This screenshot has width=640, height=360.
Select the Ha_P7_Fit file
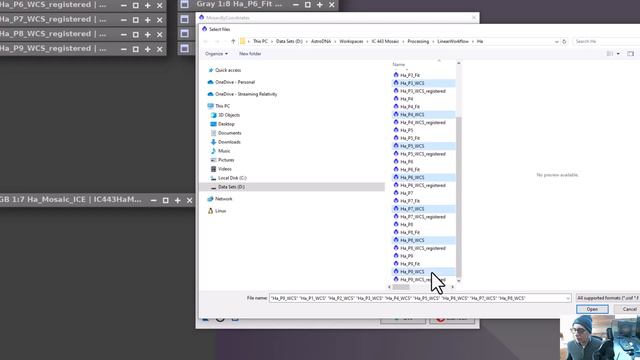(410, 201)
